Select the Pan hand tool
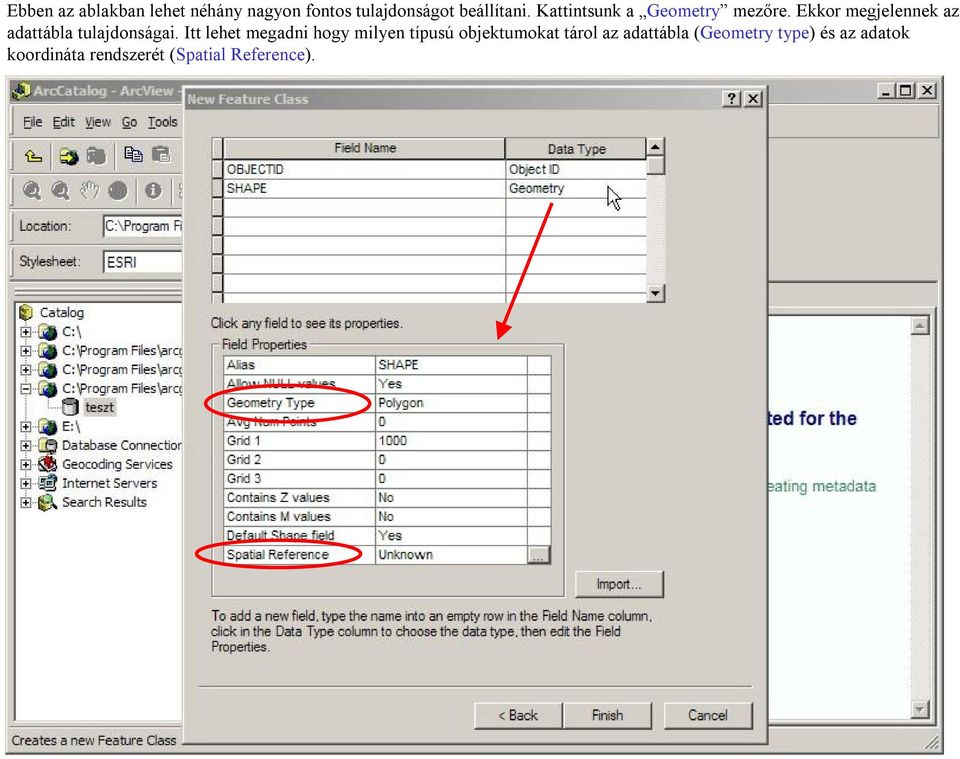 (x=89, y=191)
